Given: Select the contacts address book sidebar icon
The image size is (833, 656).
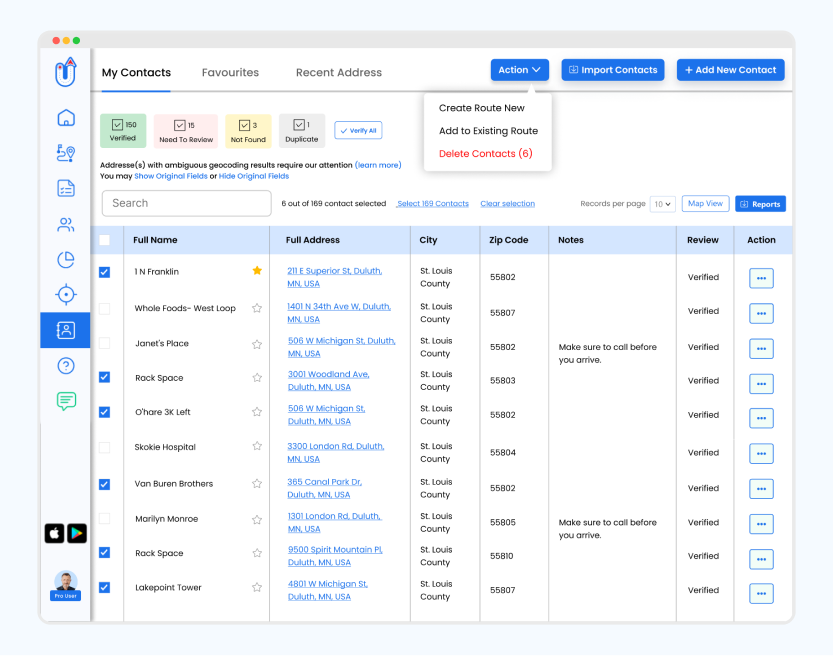Looking at the screenshot, I should click(x=65, y=330).
